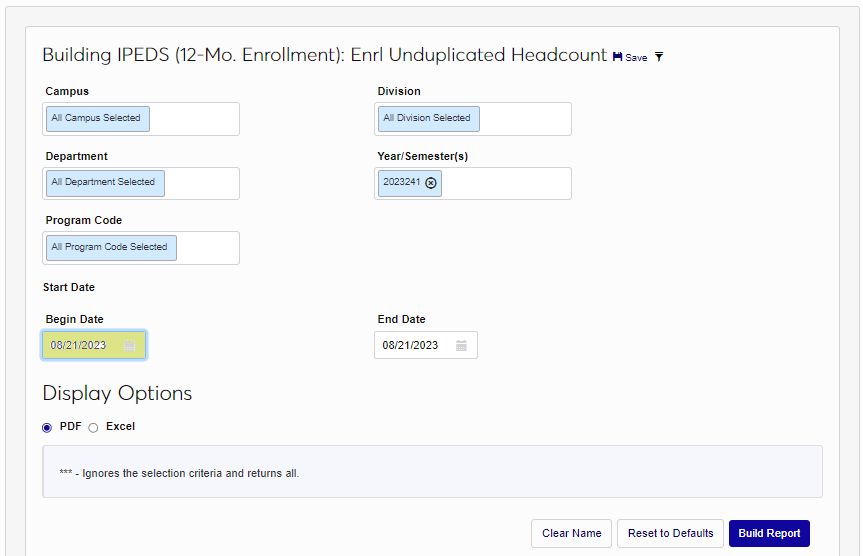Open the End Date calendar picker
Viewport: 863px width, 556px height.
click(461, 345)
